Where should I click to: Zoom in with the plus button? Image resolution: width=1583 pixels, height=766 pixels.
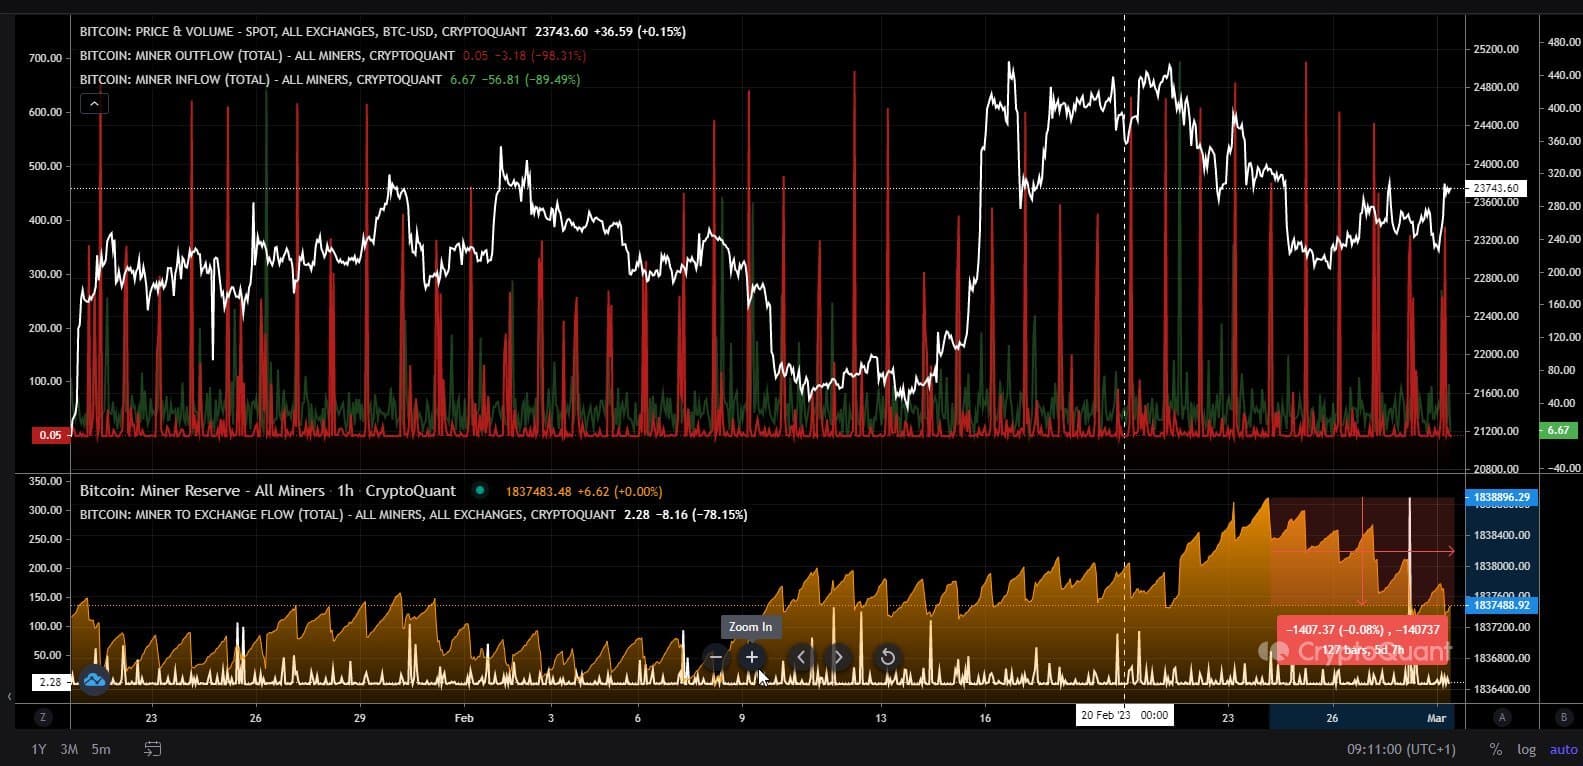751,657
